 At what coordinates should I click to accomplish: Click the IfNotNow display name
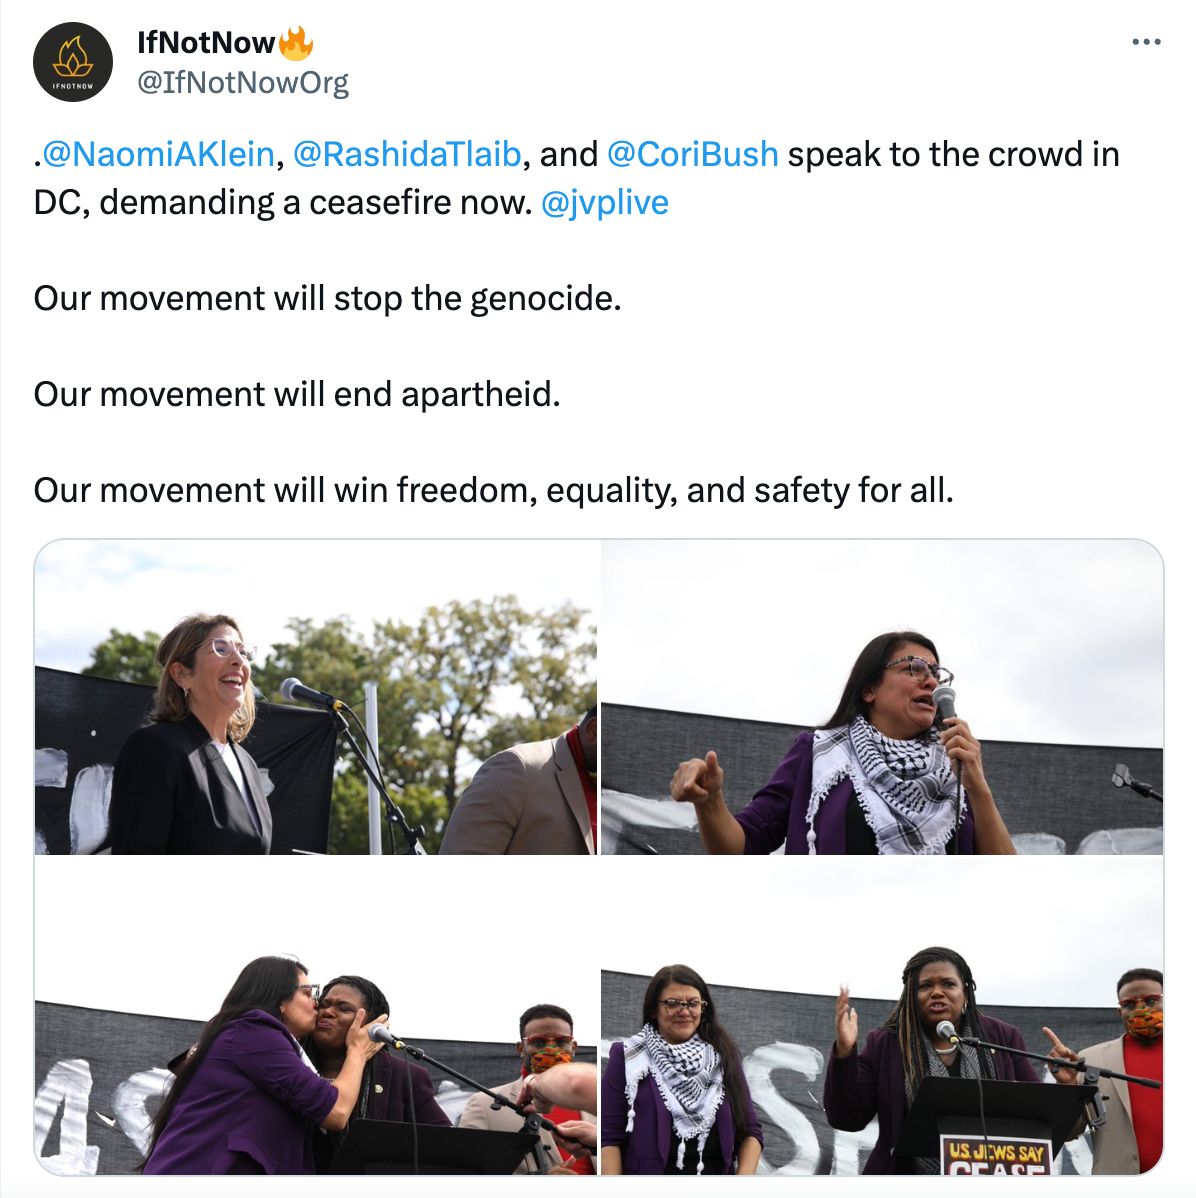coord(206,43)
